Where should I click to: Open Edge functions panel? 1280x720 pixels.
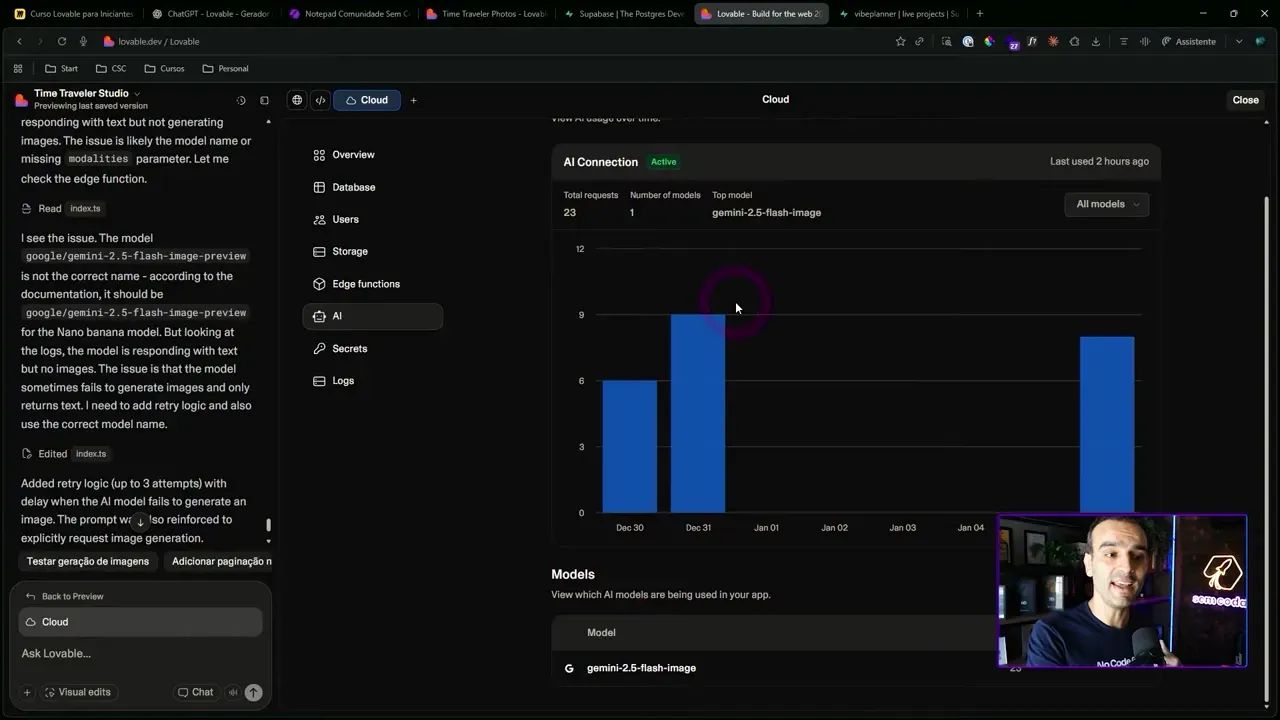(x=366, y=284)
